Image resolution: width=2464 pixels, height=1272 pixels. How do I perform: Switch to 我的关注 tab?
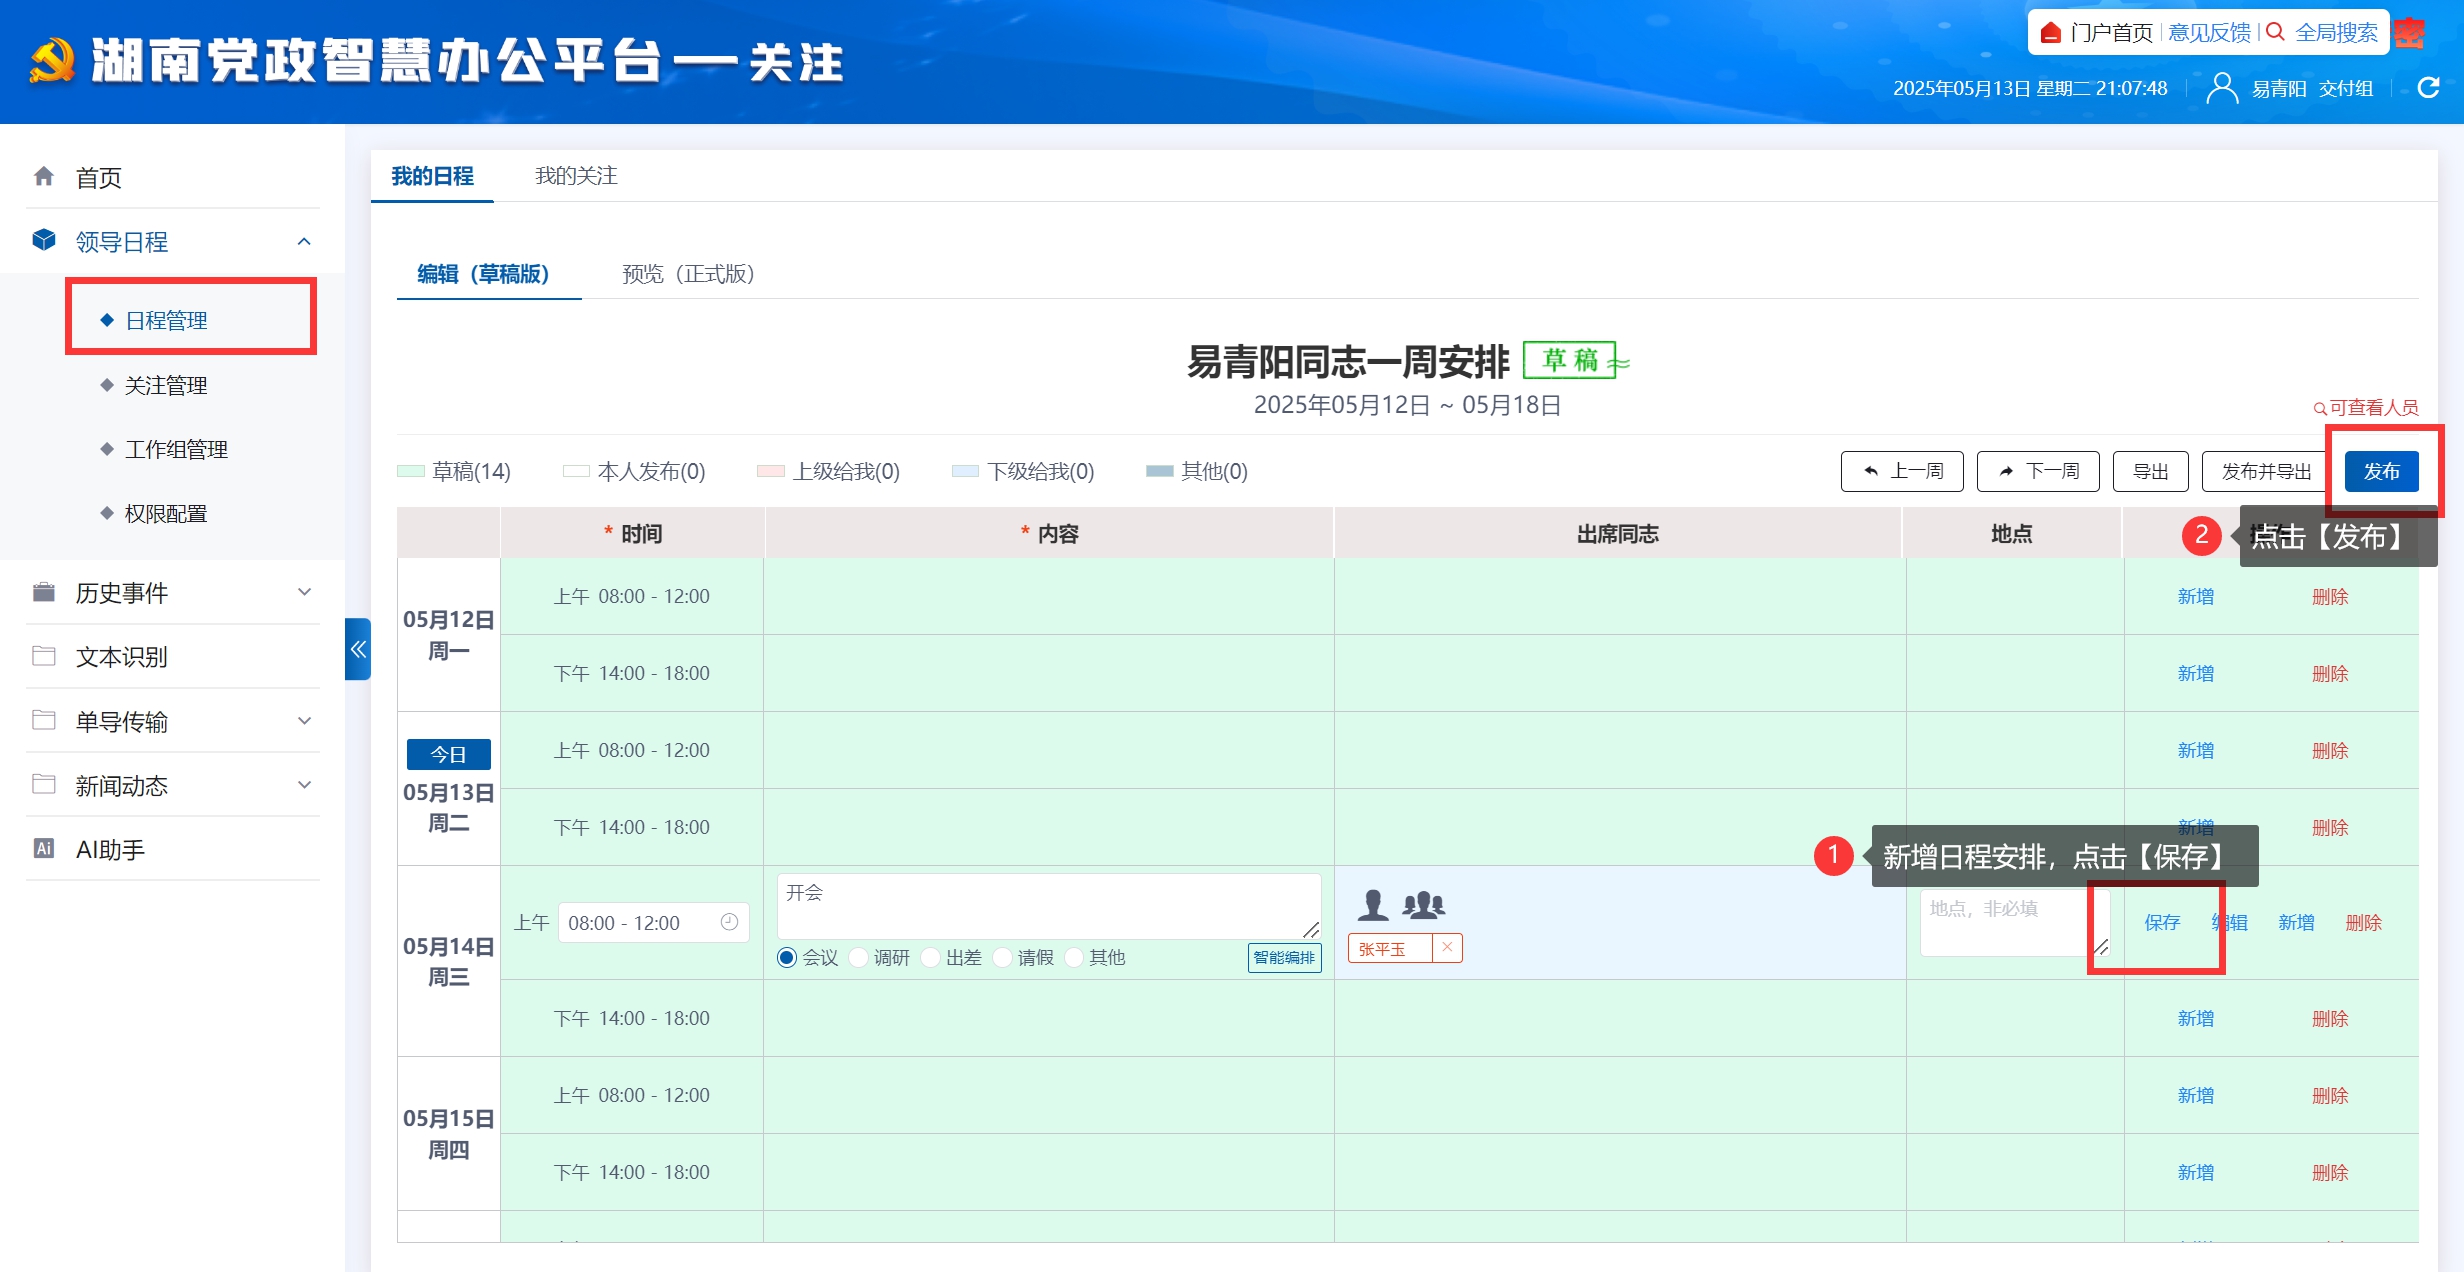[576, 176]
